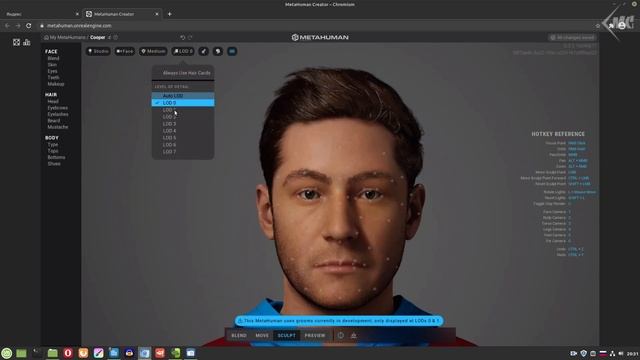Open Shoes under BODY section

coord(54,164)
